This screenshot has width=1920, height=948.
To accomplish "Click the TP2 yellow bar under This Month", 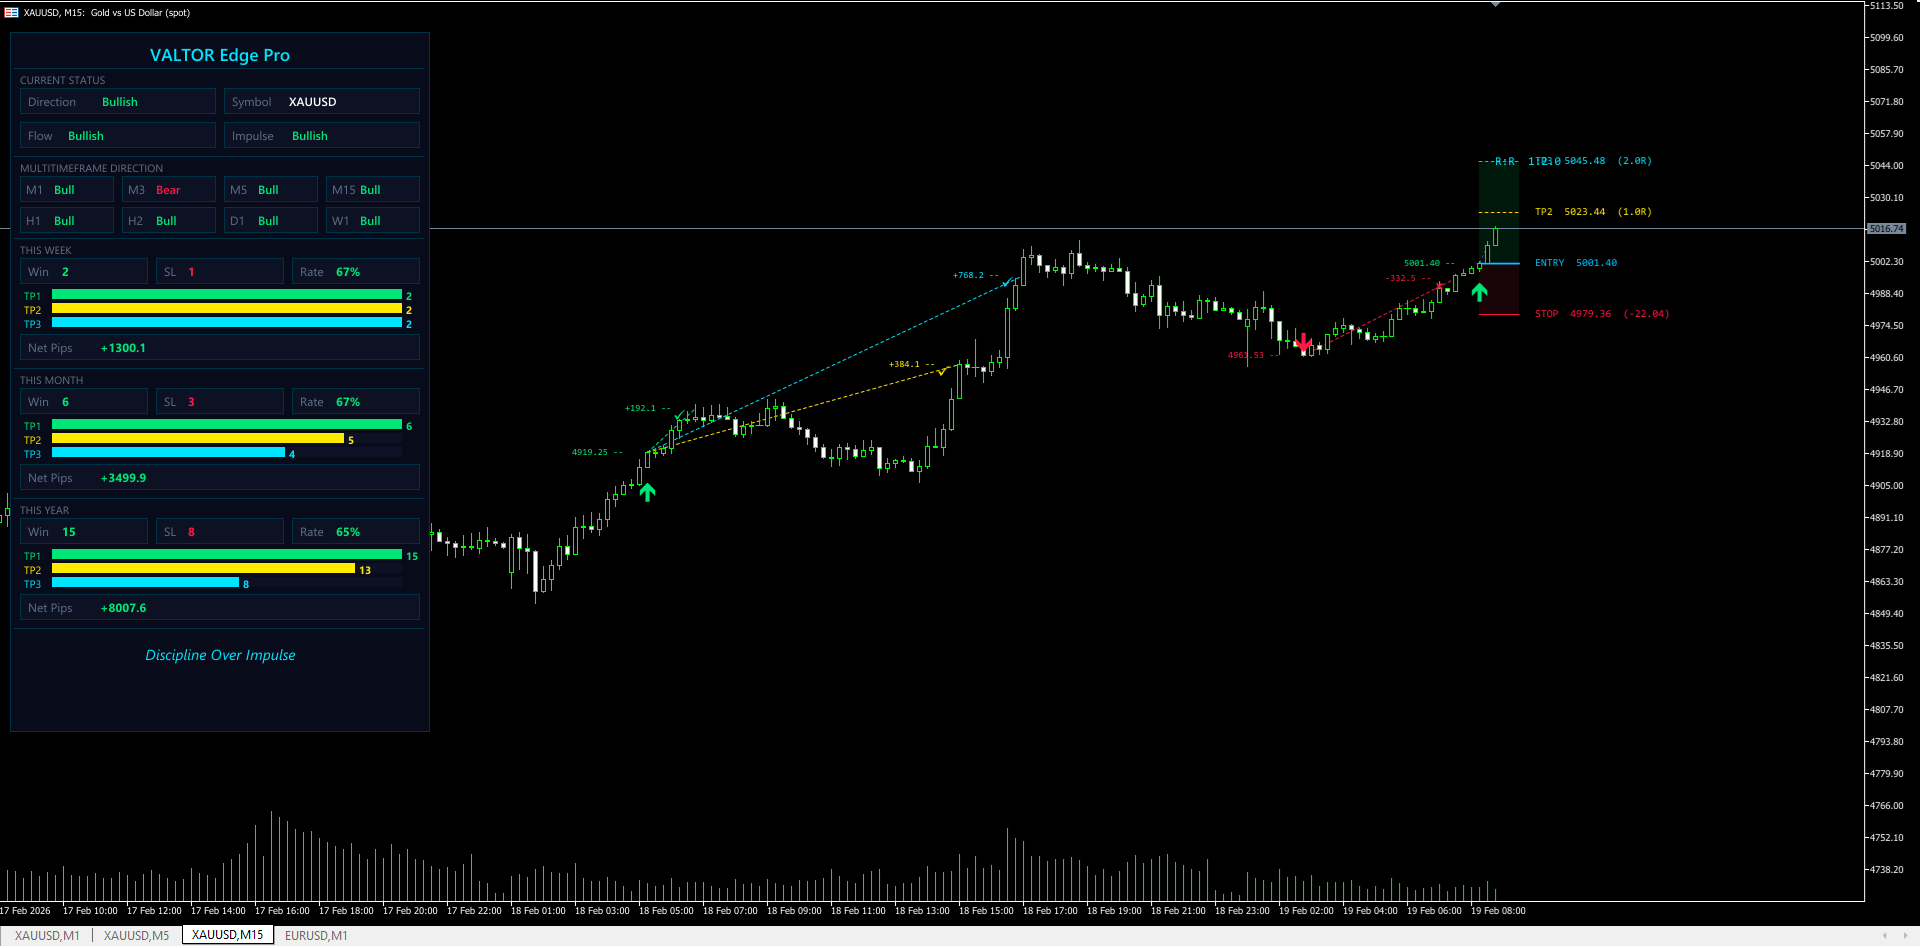I will pos(198,439).
